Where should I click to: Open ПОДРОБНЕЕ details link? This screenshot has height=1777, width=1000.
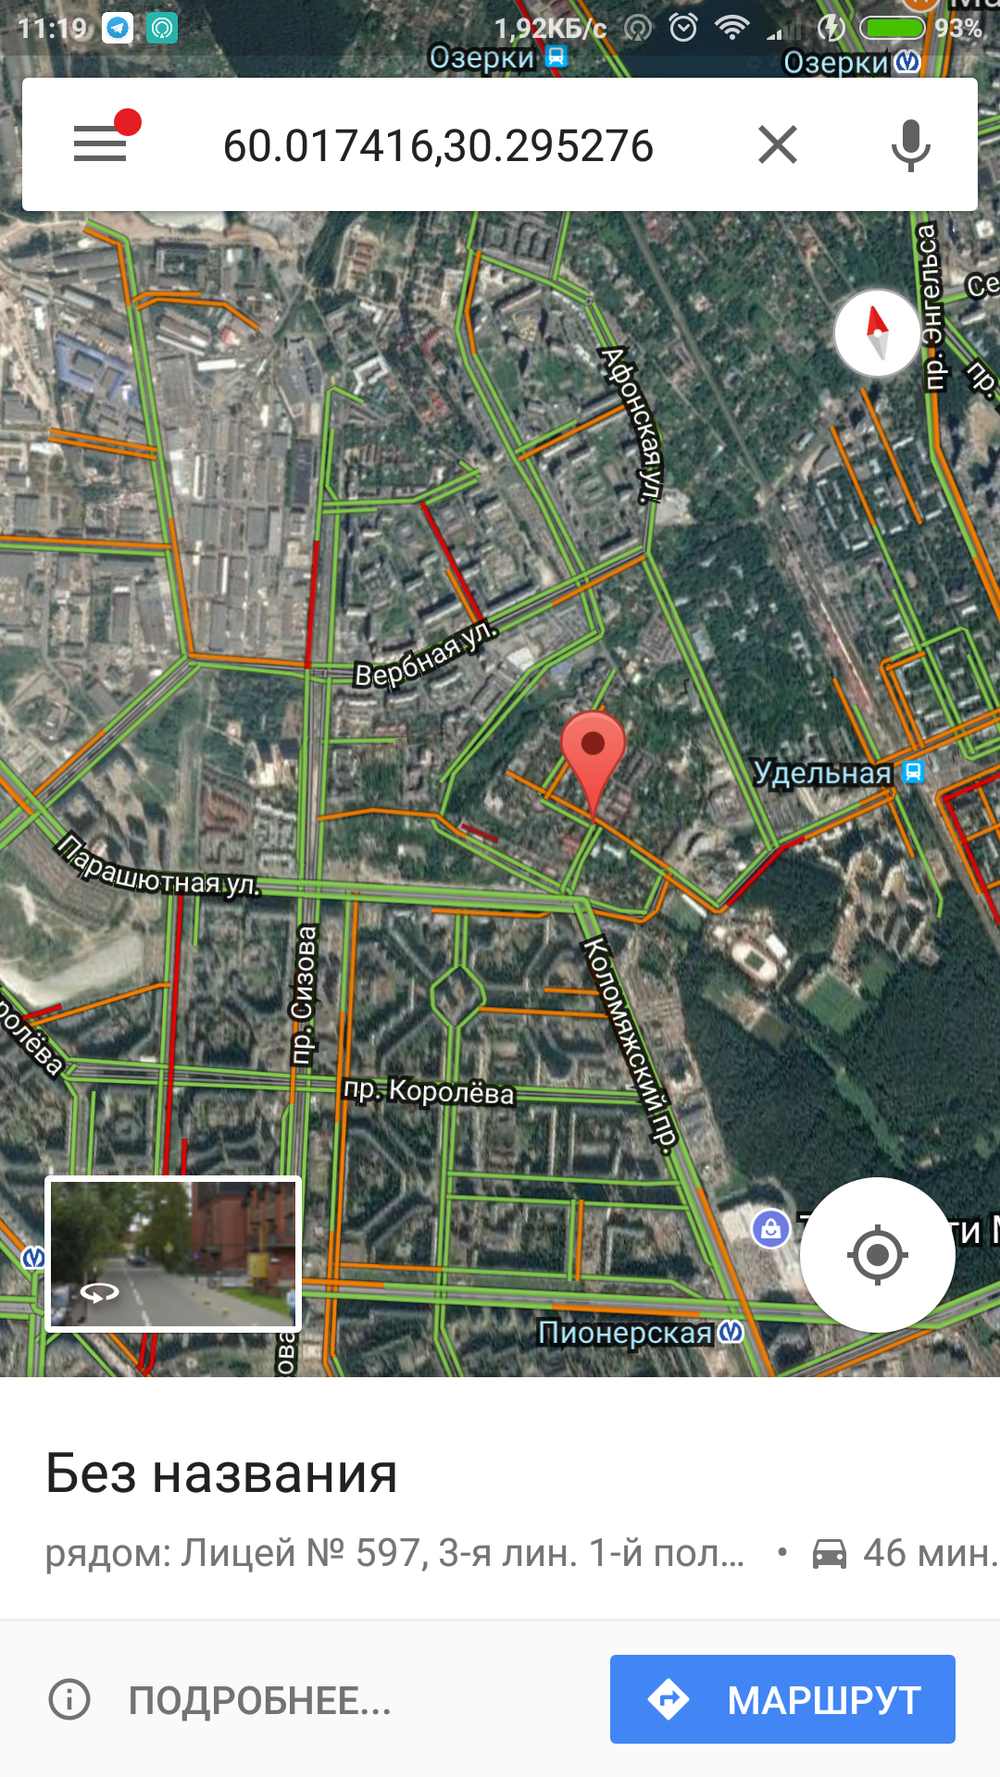point(259,1700)
